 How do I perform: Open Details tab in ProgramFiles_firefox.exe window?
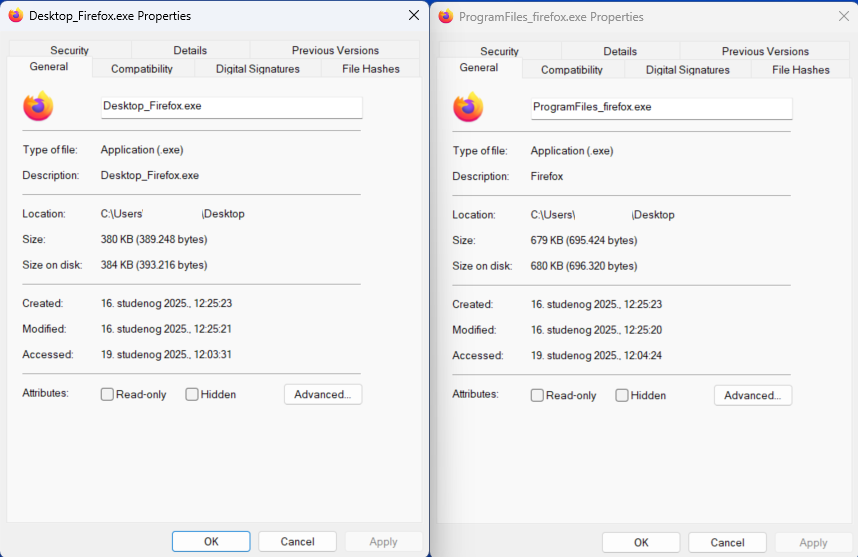(x=620, y=51)
